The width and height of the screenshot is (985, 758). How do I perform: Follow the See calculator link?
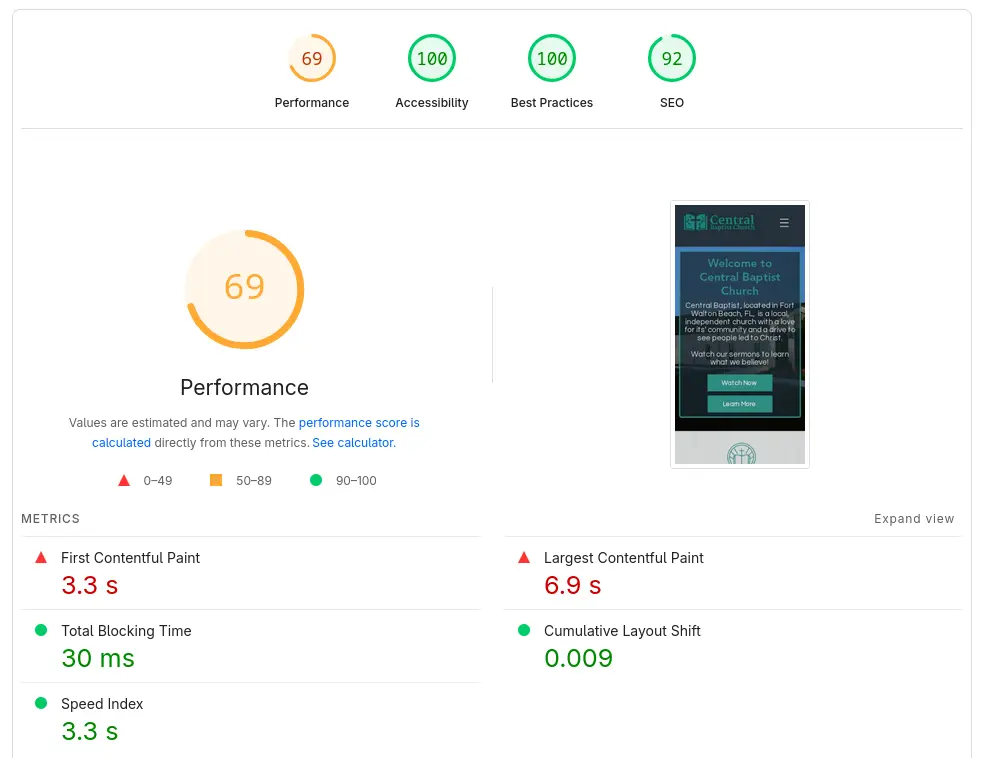tap(352, 442)
